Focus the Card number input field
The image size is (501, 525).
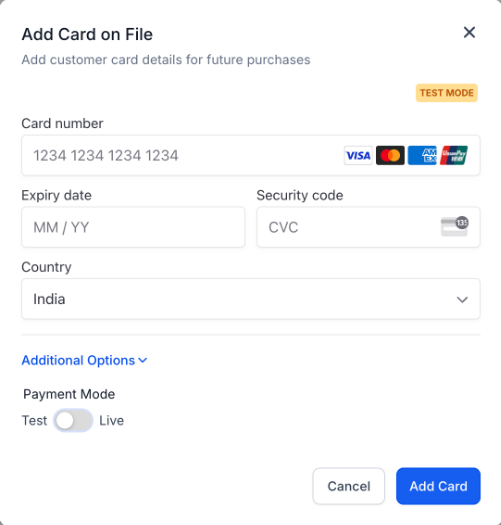point(251,155)
